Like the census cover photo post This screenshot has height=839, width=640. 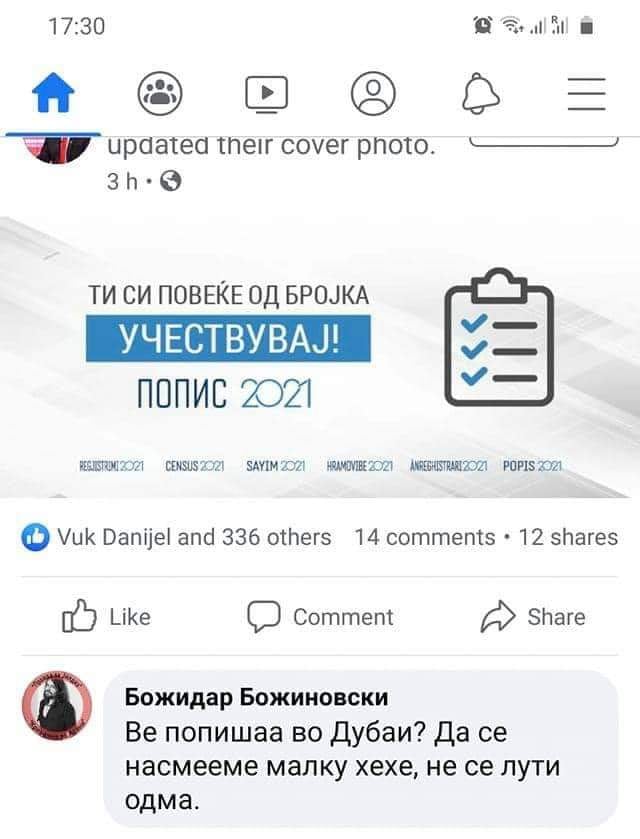tap(106, 616)
